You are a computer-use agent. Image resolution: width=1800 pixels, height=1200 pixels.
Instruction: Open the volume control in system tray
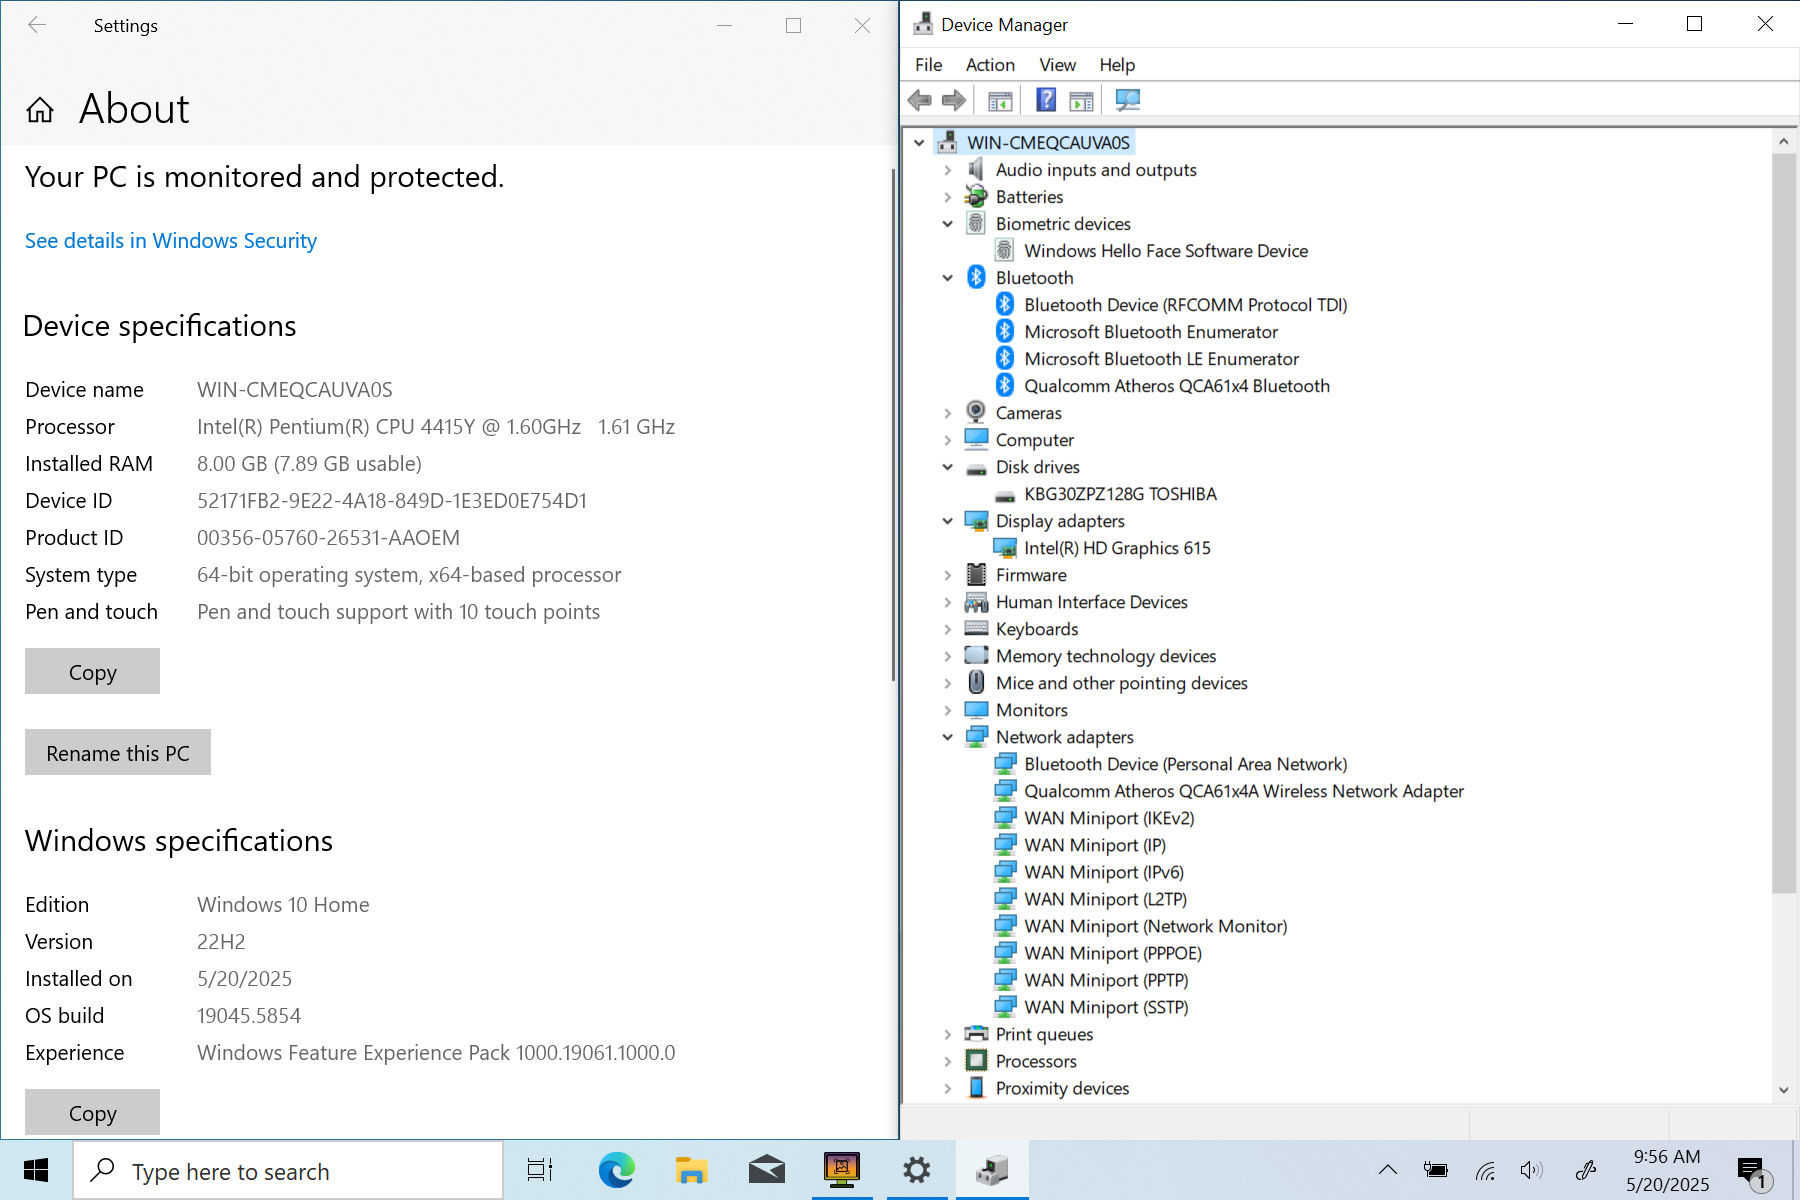pyautogui.click(x=1531, y=1170)
